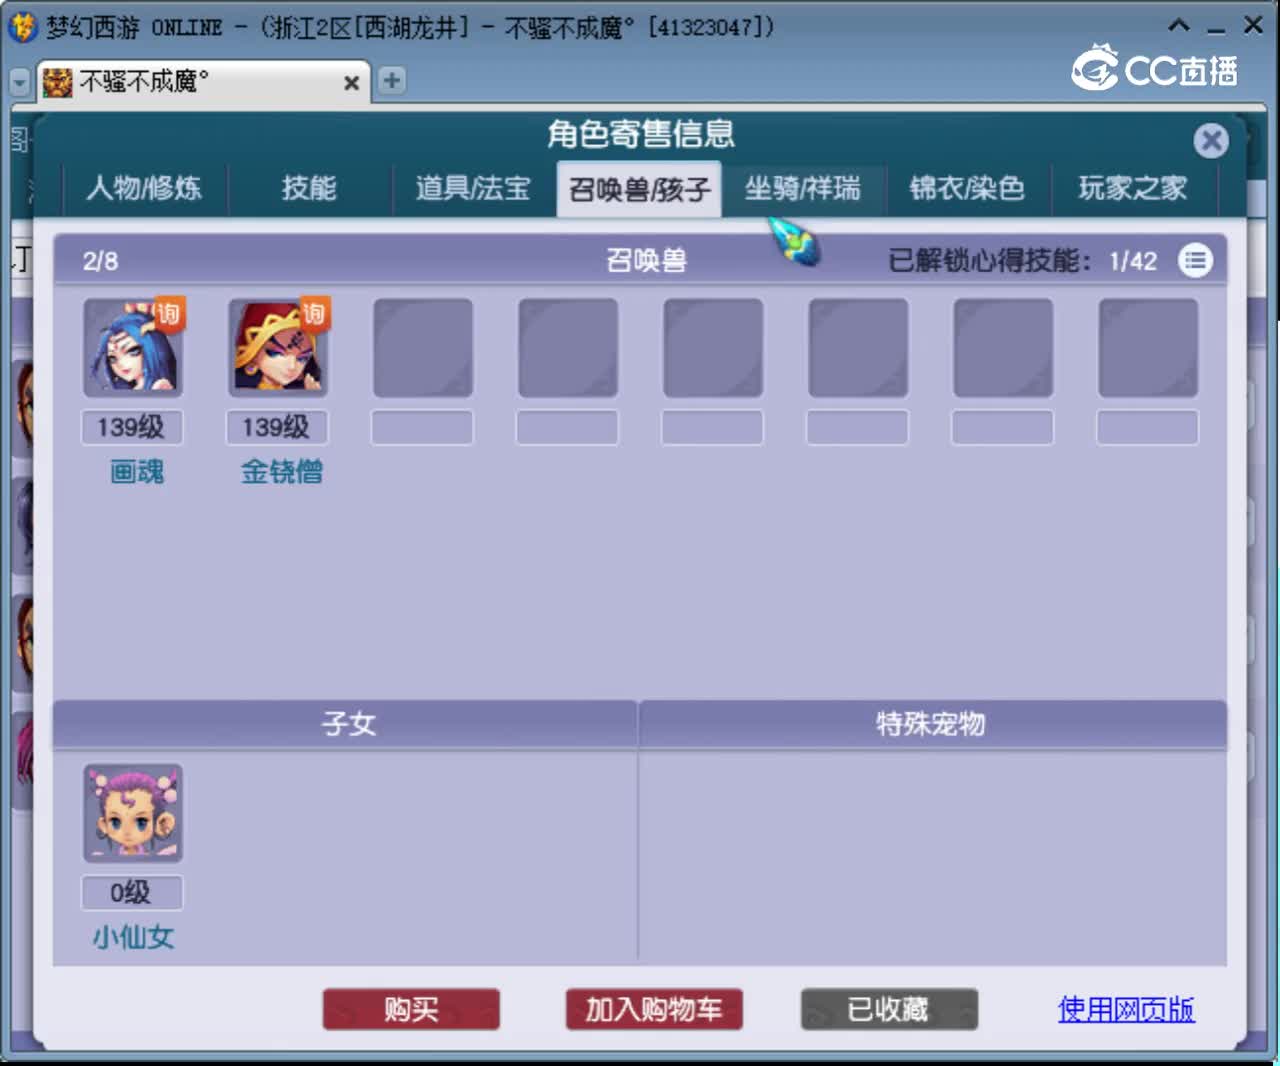Open the 道具/法宝 tab
This screenshot has height=1066, width=1280.
coord(473,188)
